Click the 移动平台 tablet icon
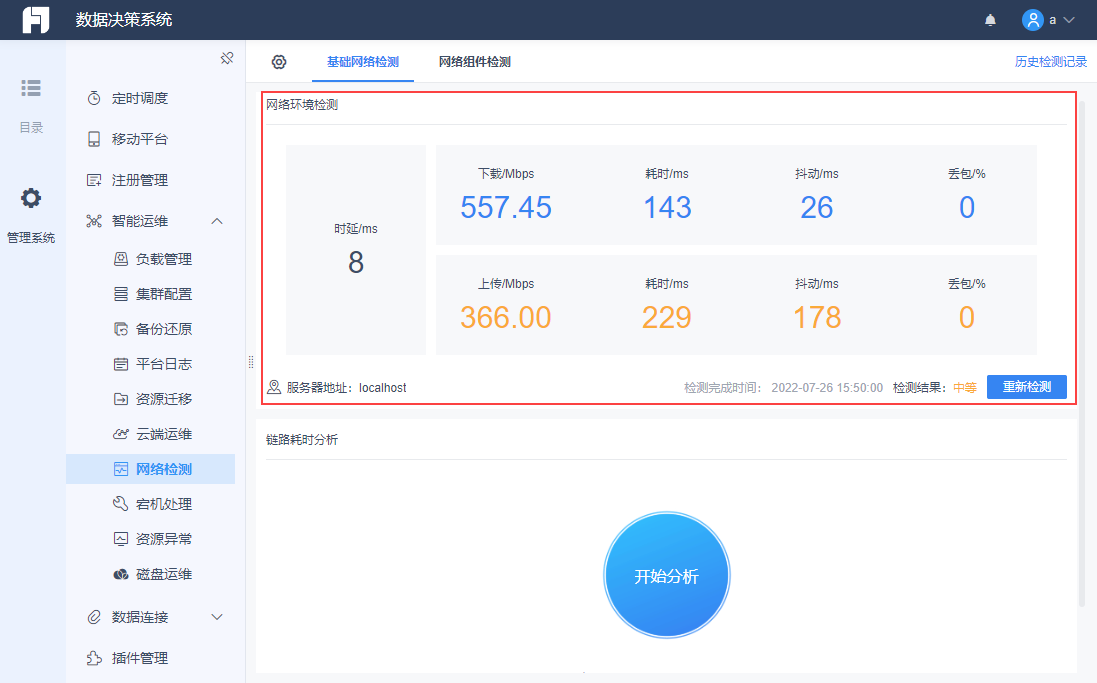 pyautogui.click(x=94, y=139)
